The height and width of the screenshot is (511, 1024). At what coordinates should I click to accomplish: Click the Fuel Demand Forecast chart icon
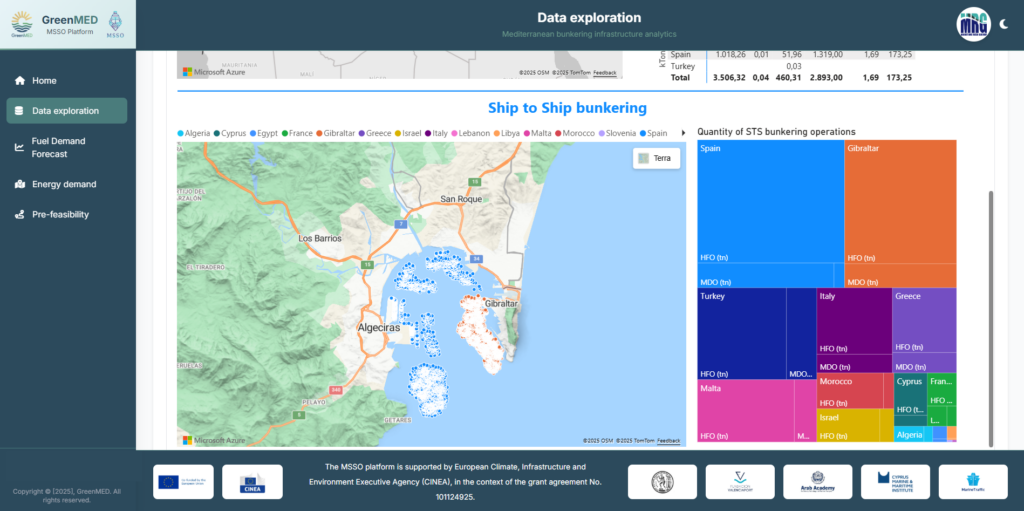19,148
